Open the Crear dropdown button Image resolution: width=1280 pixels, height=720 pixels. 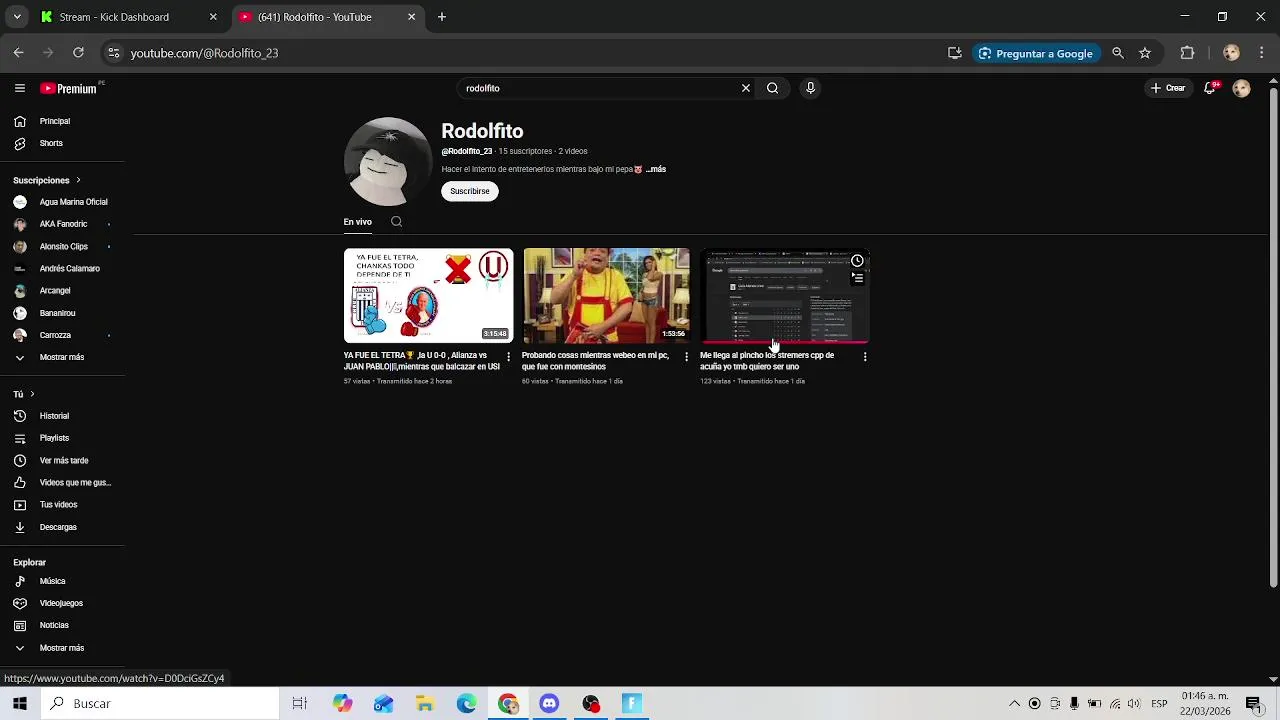click(1168, 88)
